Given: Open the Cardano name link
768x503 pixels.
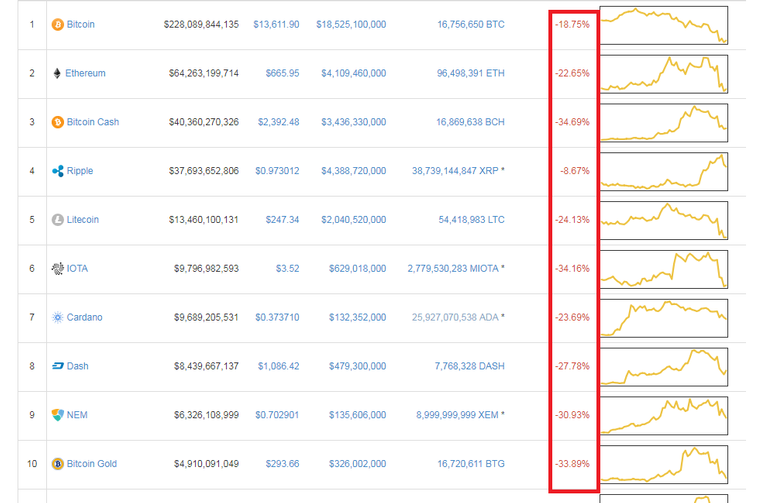Looking at the screenshot, I should [85, 317].
